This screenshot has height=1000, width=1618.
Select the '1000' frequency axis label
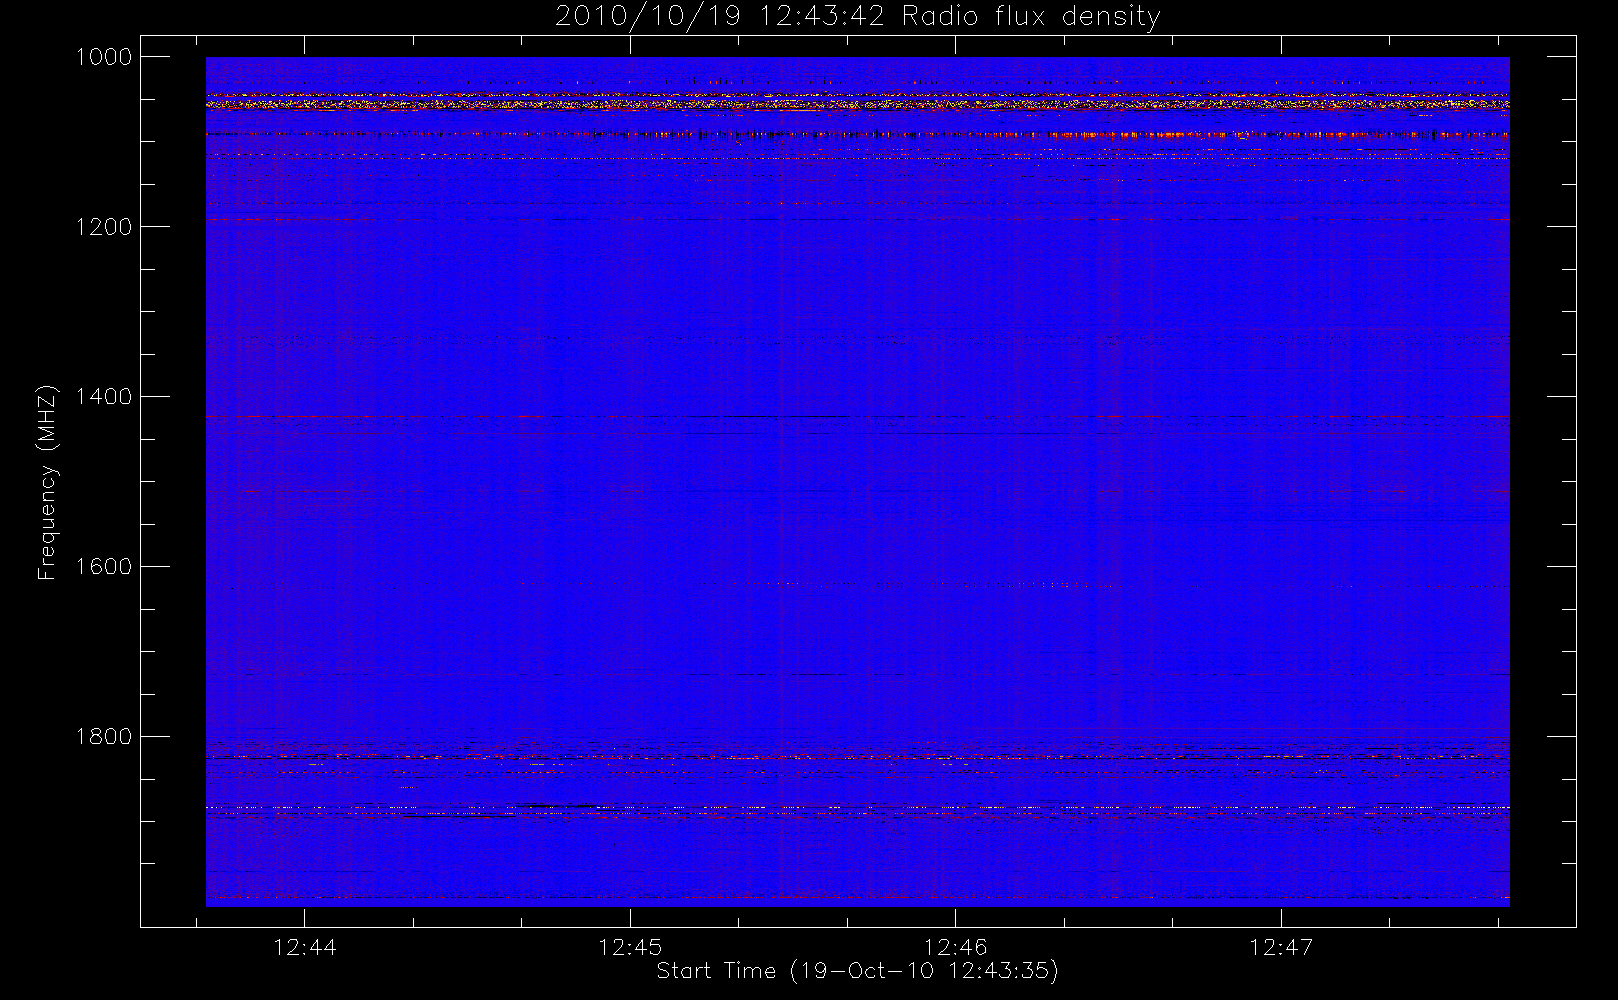tap(104, 57)
